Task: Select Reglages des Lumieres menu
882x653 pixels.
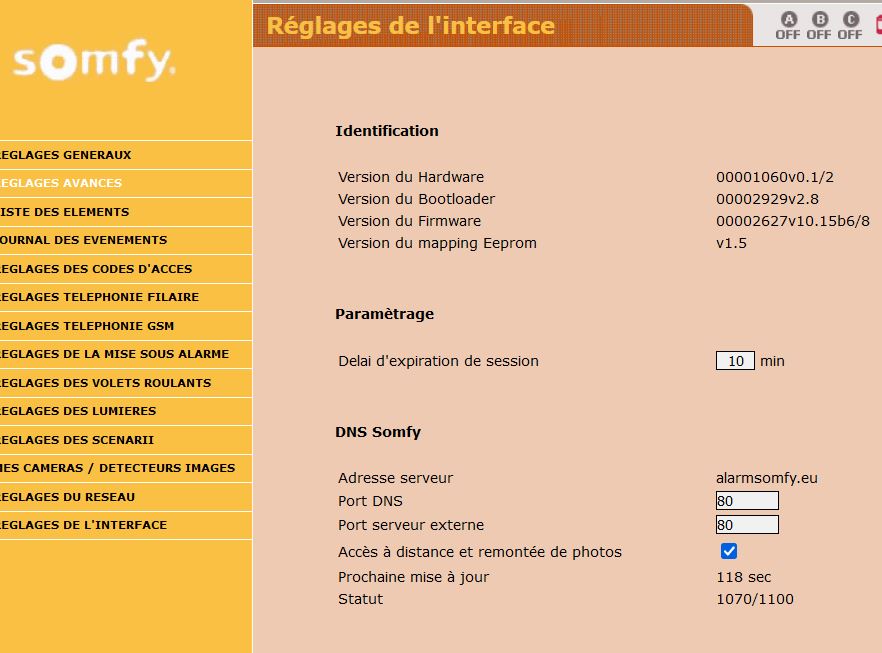Action: pos(78,411)
